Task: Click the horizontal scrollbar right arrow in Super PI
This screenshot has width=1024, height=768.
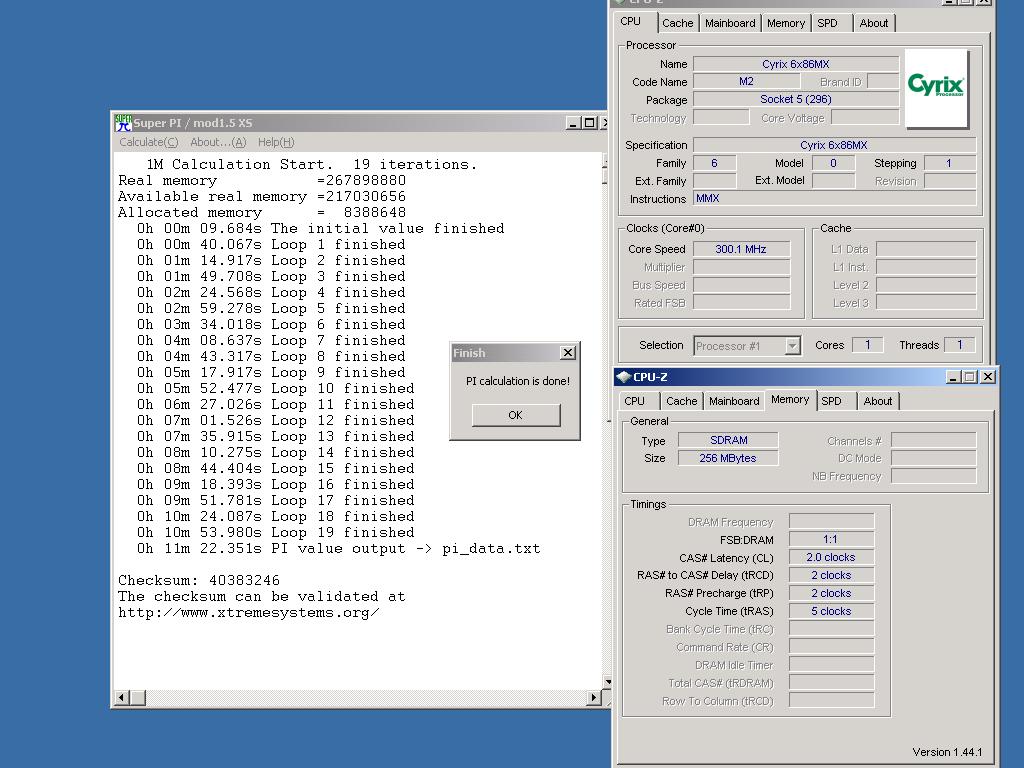Action: tap(594, 697)
